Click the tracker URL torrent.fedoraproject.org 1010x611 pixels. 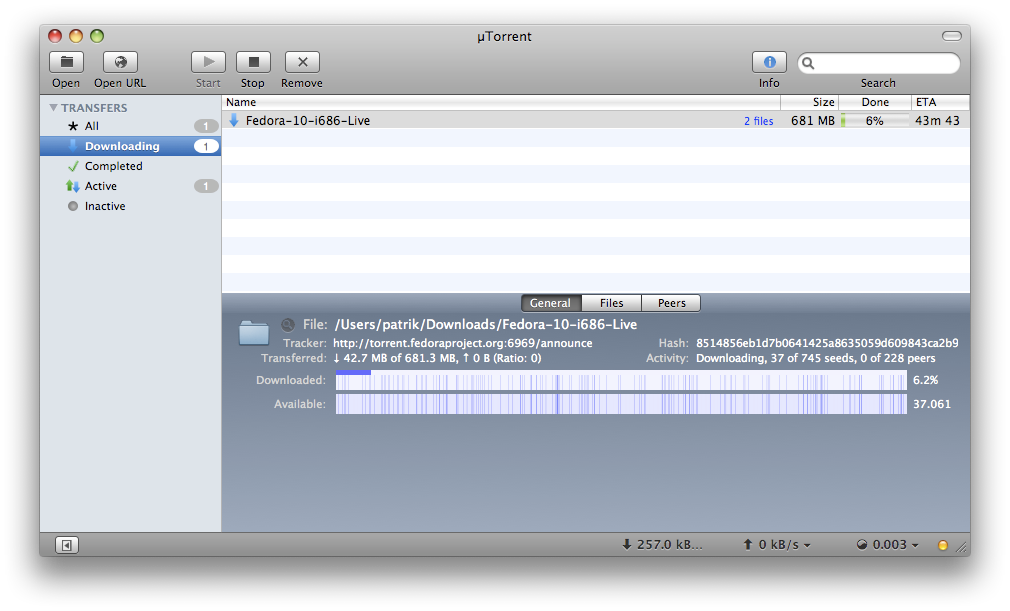(x=462, y=343)
